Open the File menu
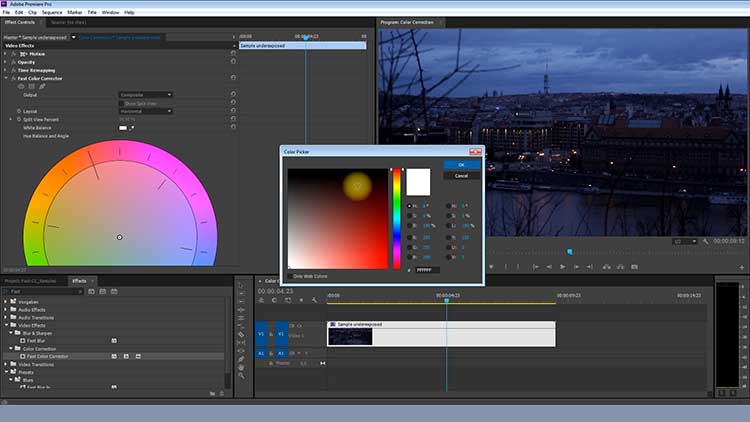Viewport: 750px width, 422px height. (6, 12)
